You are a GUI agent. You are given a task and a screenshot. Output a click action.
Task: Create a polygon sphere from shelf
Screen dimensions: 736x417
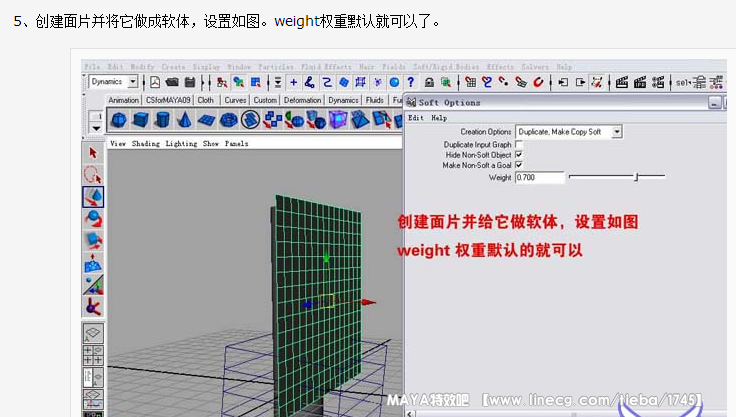point(119,120)
